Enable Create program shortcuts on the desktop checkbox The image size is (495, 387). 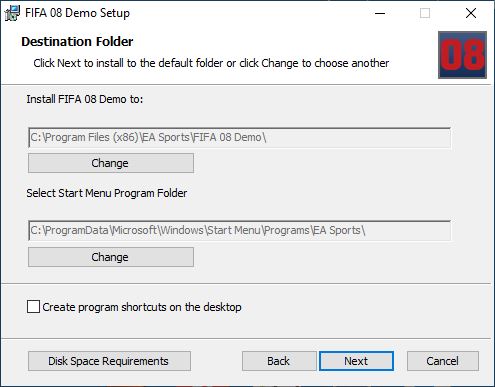[x=33, y=307]
